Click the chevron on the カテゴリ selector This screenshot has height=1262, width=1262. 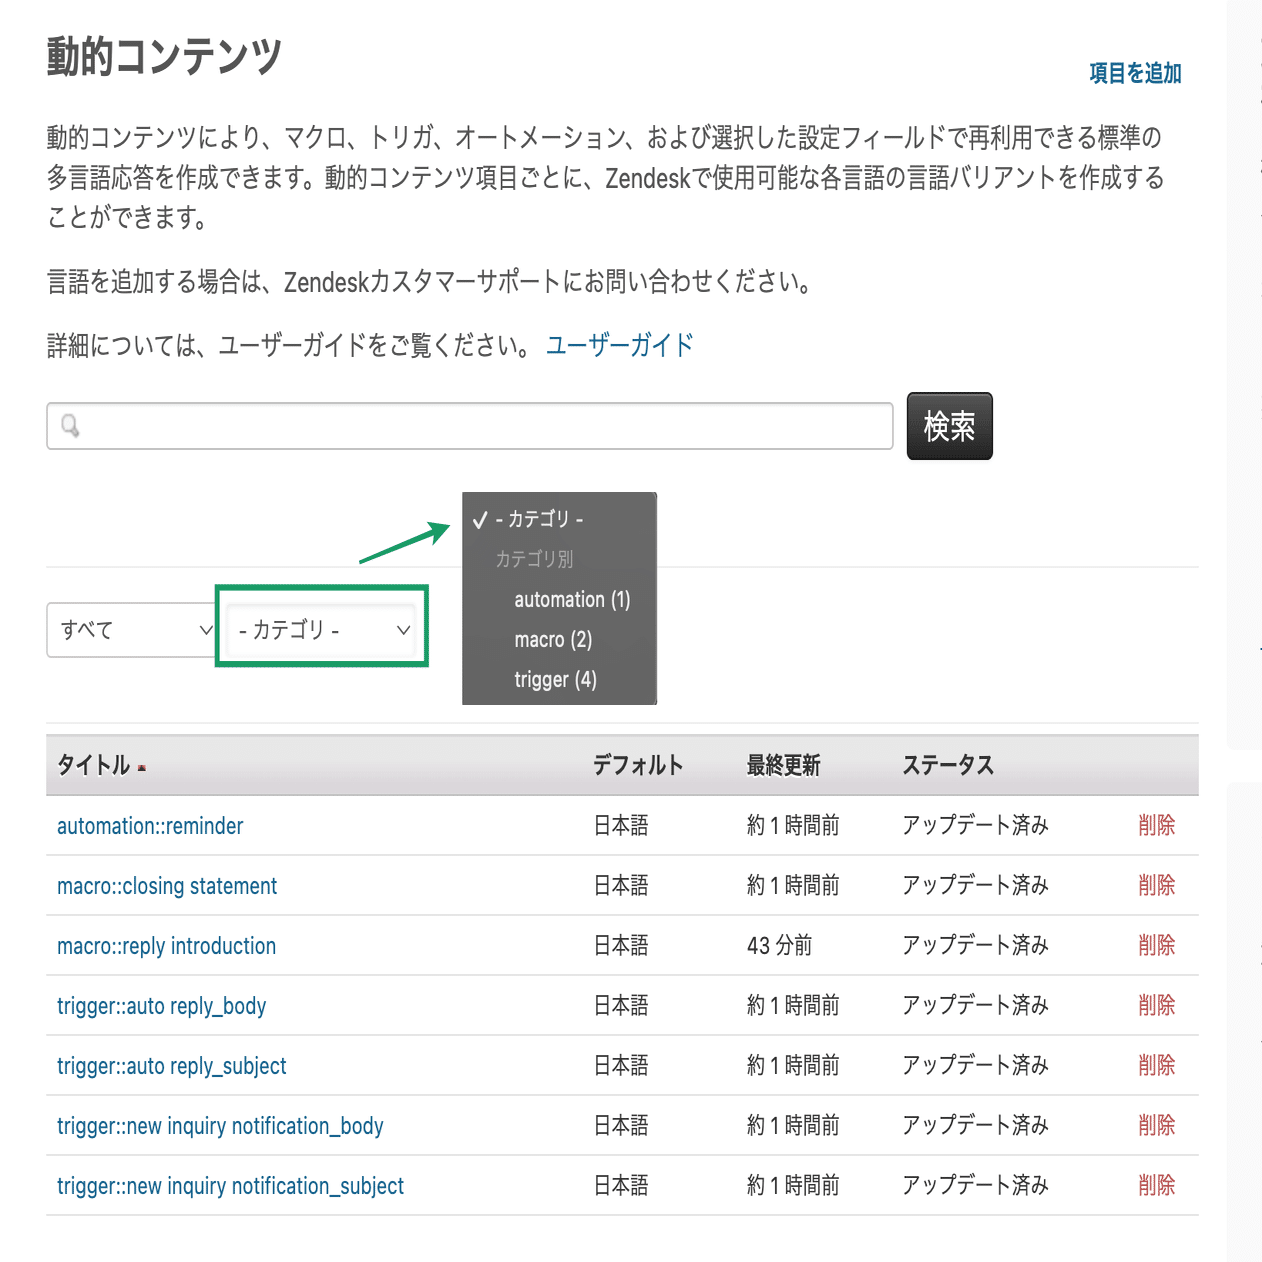click(x=403, y=630)
